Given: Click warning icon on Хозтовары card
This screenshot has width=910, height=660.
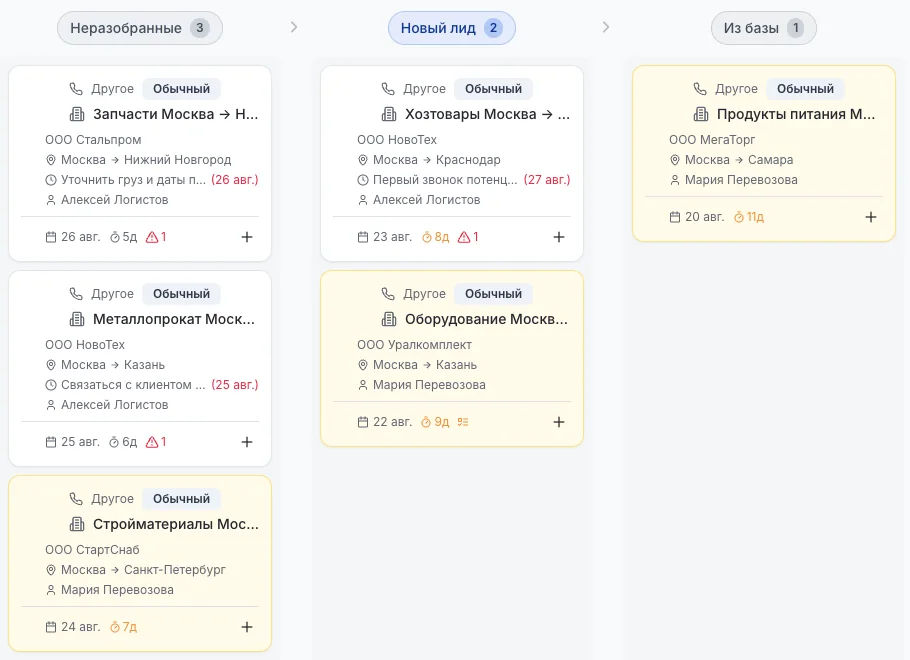Looking at the screenshot, I should pos(464,237).
